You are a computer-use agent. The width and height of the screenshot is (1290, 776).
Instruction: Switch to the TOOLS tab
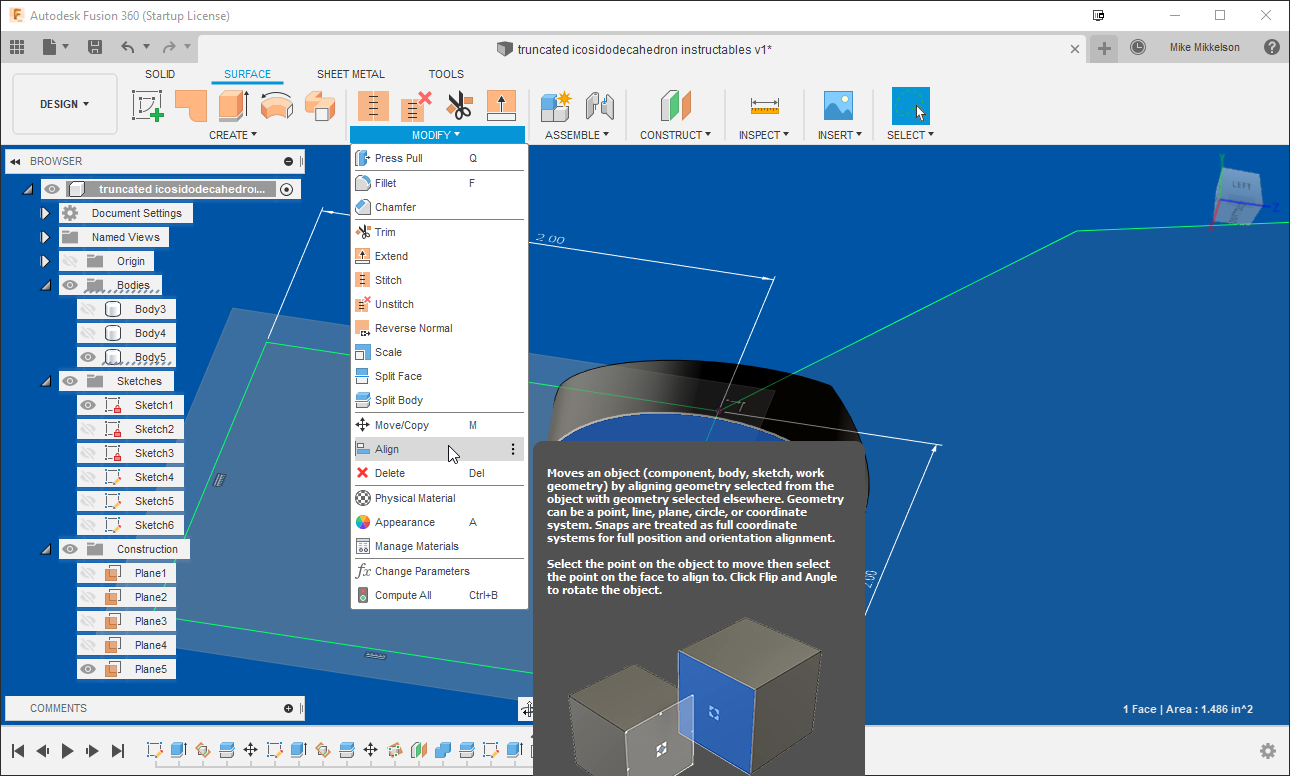coord(446,74)
